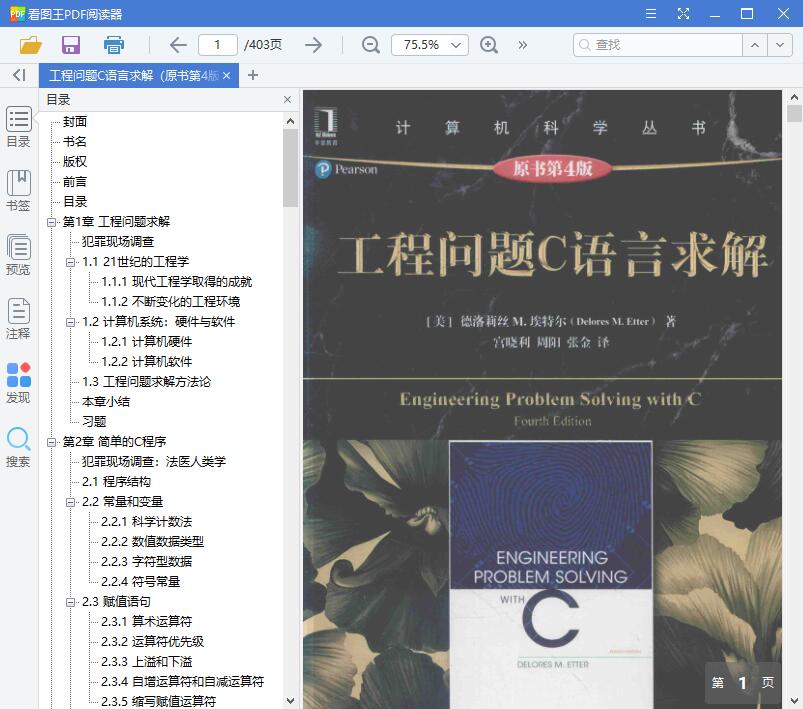This screenshot has width=803, height=709.
Task: Collapse the 第2章 简单的C程序 node
Action: click(51, 442)
